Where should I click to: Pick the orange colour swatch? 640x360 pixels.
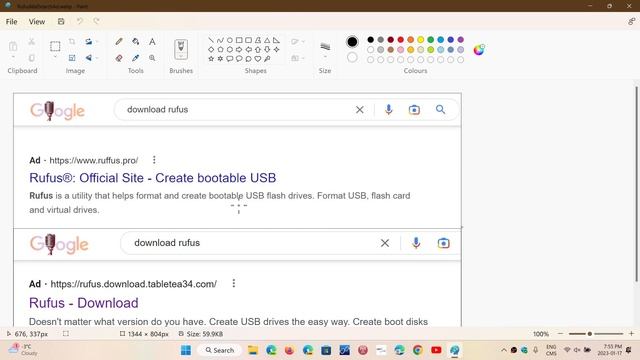click(411, 40)
